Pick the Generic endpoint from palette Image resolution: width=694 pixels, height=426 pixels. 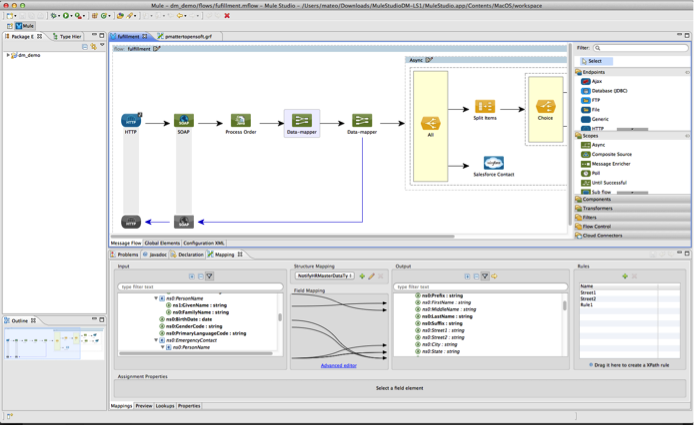[x=595, y=119]
